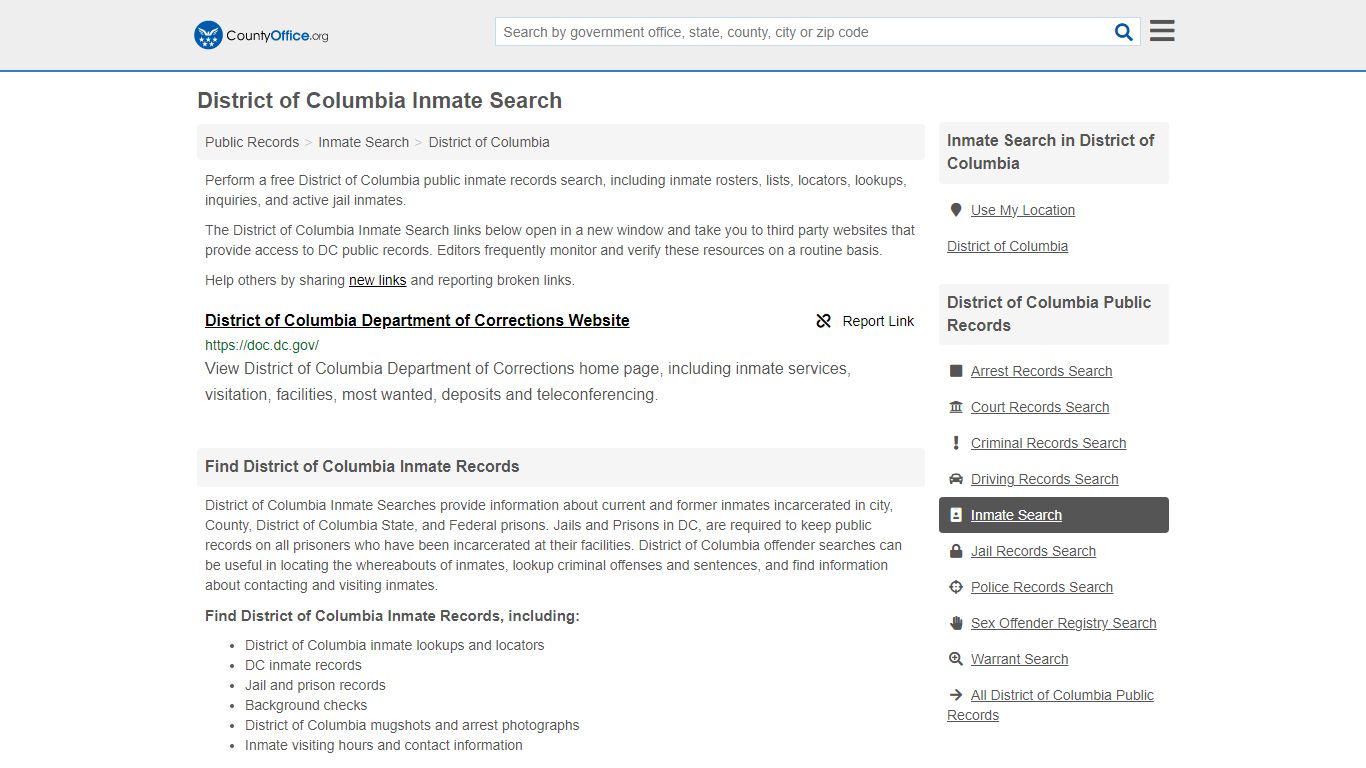Viewport: 1366px width, 768px height.
Task: Click 'District of Columbia Public Records' sidebar heading
Action: (1049, 314)
